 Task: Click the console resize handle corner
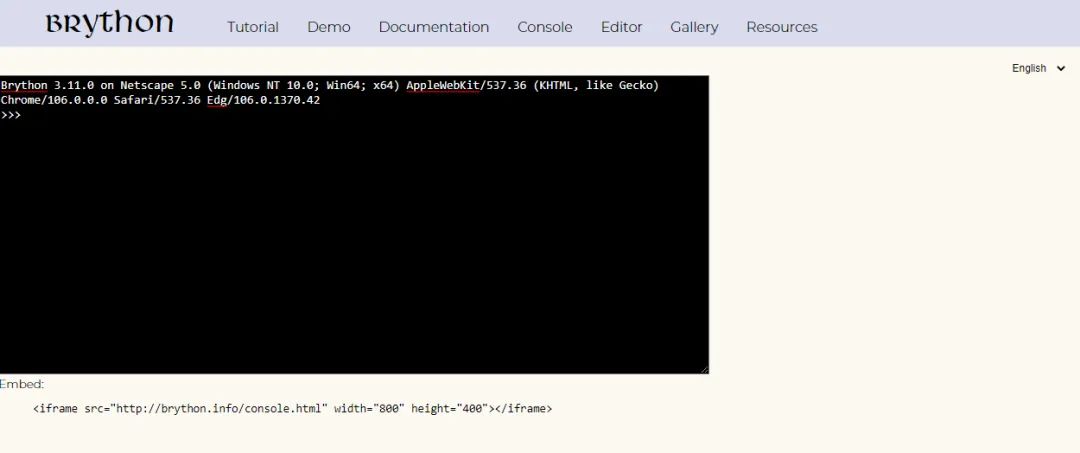click(704, 370)
